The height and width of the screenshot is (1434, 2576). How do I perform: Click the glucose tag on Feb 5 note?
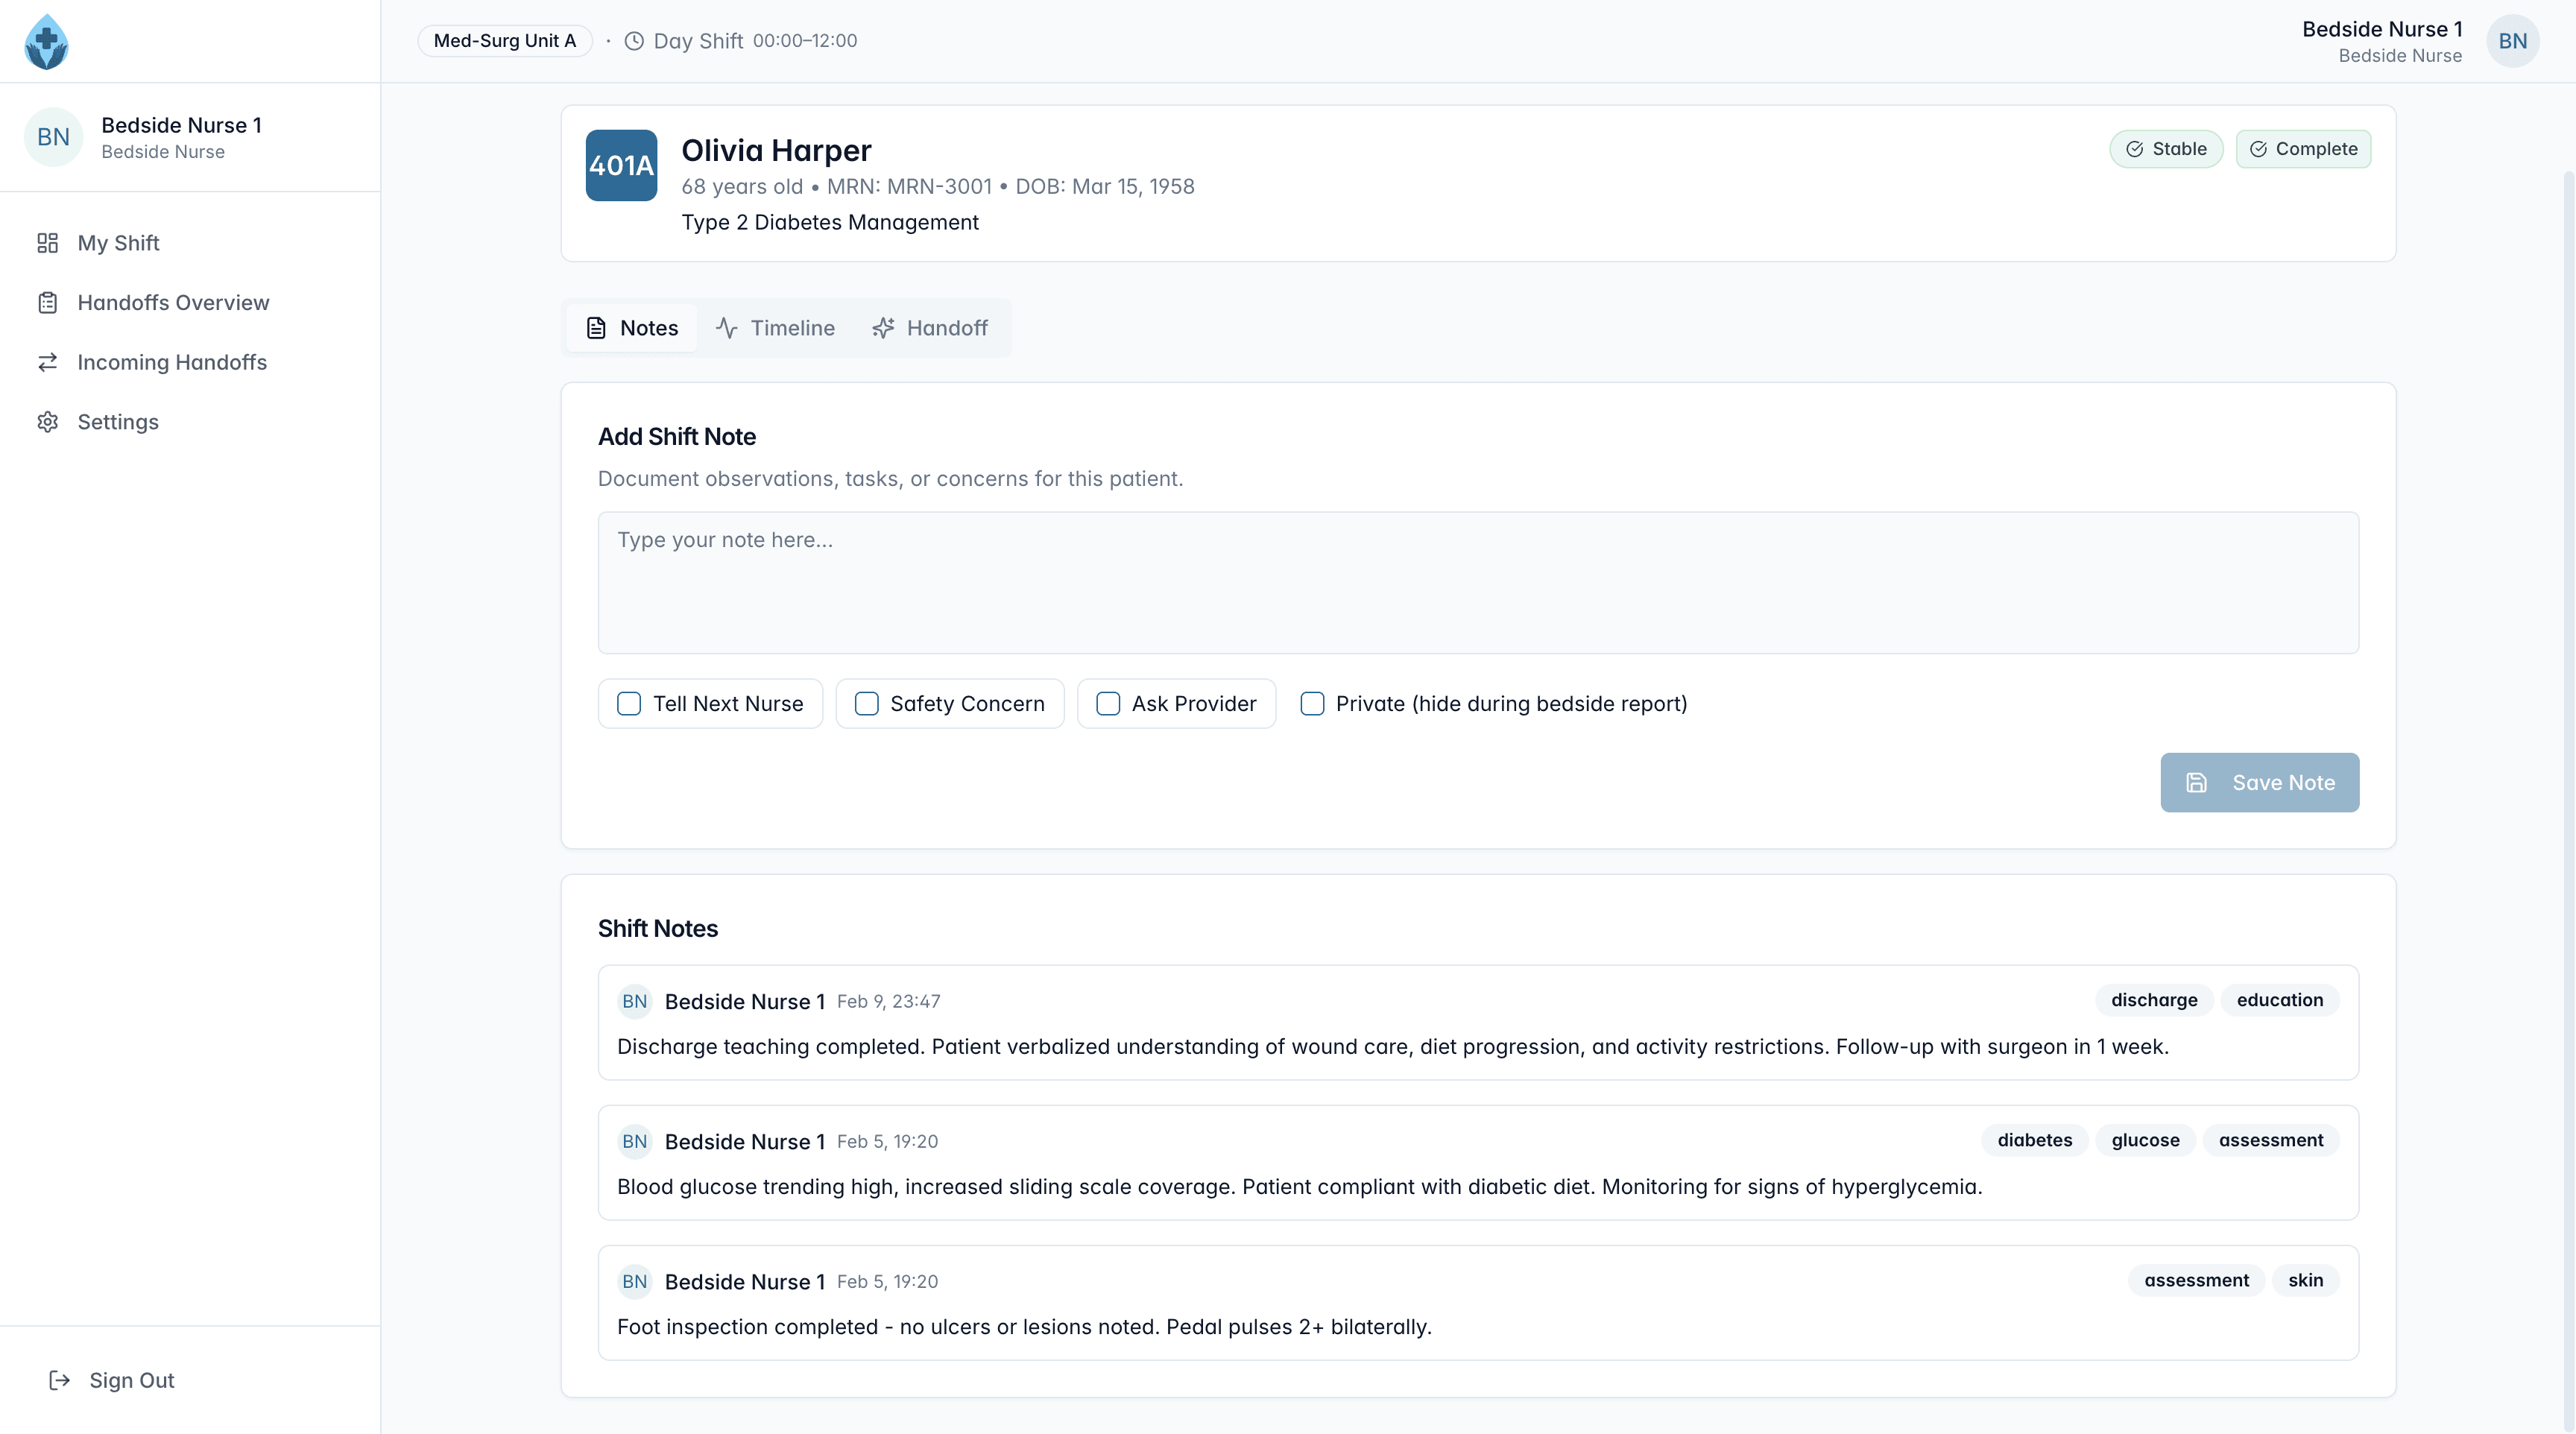click(x=2145, y=1140)
